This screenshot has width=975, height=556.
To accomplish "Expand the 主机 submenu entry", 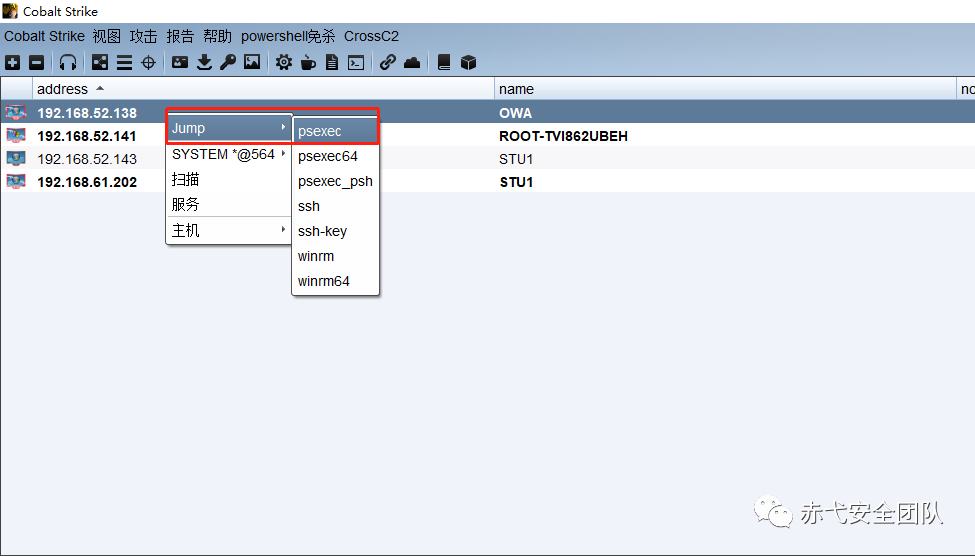I will [x=229, y=231].
